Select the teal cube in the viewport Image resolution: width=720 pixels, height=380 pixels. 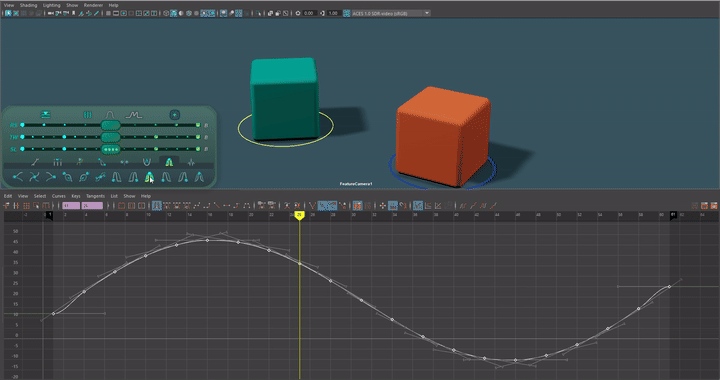(284, 98)
